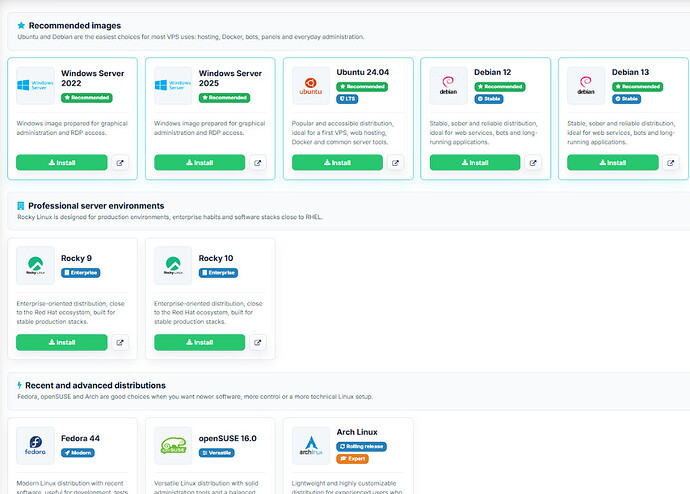The width and height of the screenshot is (690, 494).
Task: Click the Arch Linux logo
Action: [311, 445]
